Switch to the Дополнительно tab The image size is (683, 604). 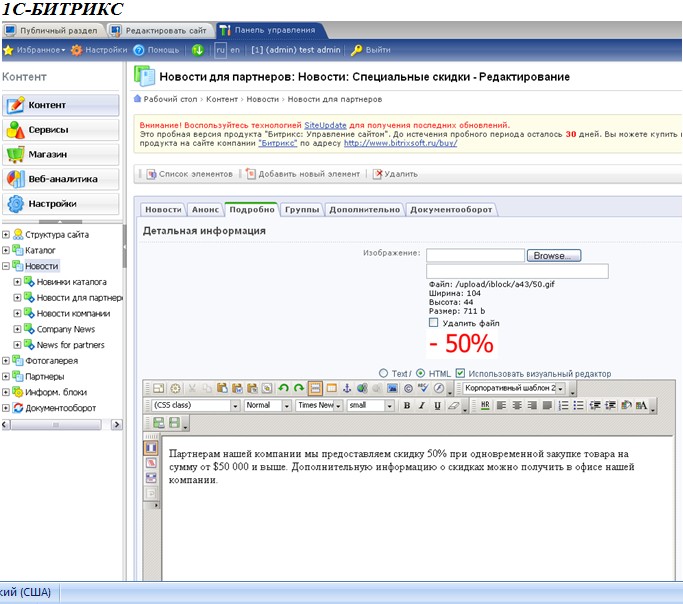pos(365,209)
